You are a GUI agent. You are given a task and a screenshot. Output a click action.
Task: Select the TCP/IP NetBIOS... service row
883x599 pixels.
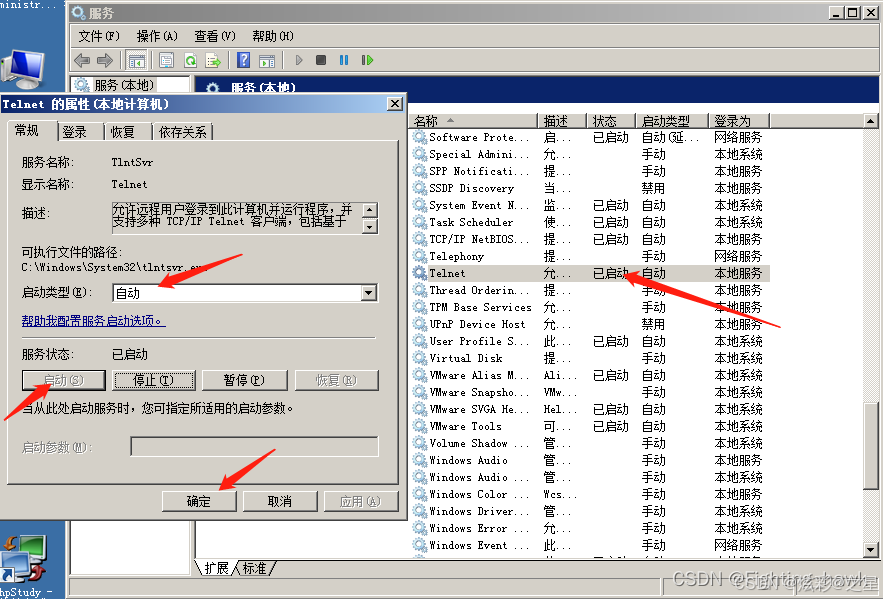pos(590,239)
